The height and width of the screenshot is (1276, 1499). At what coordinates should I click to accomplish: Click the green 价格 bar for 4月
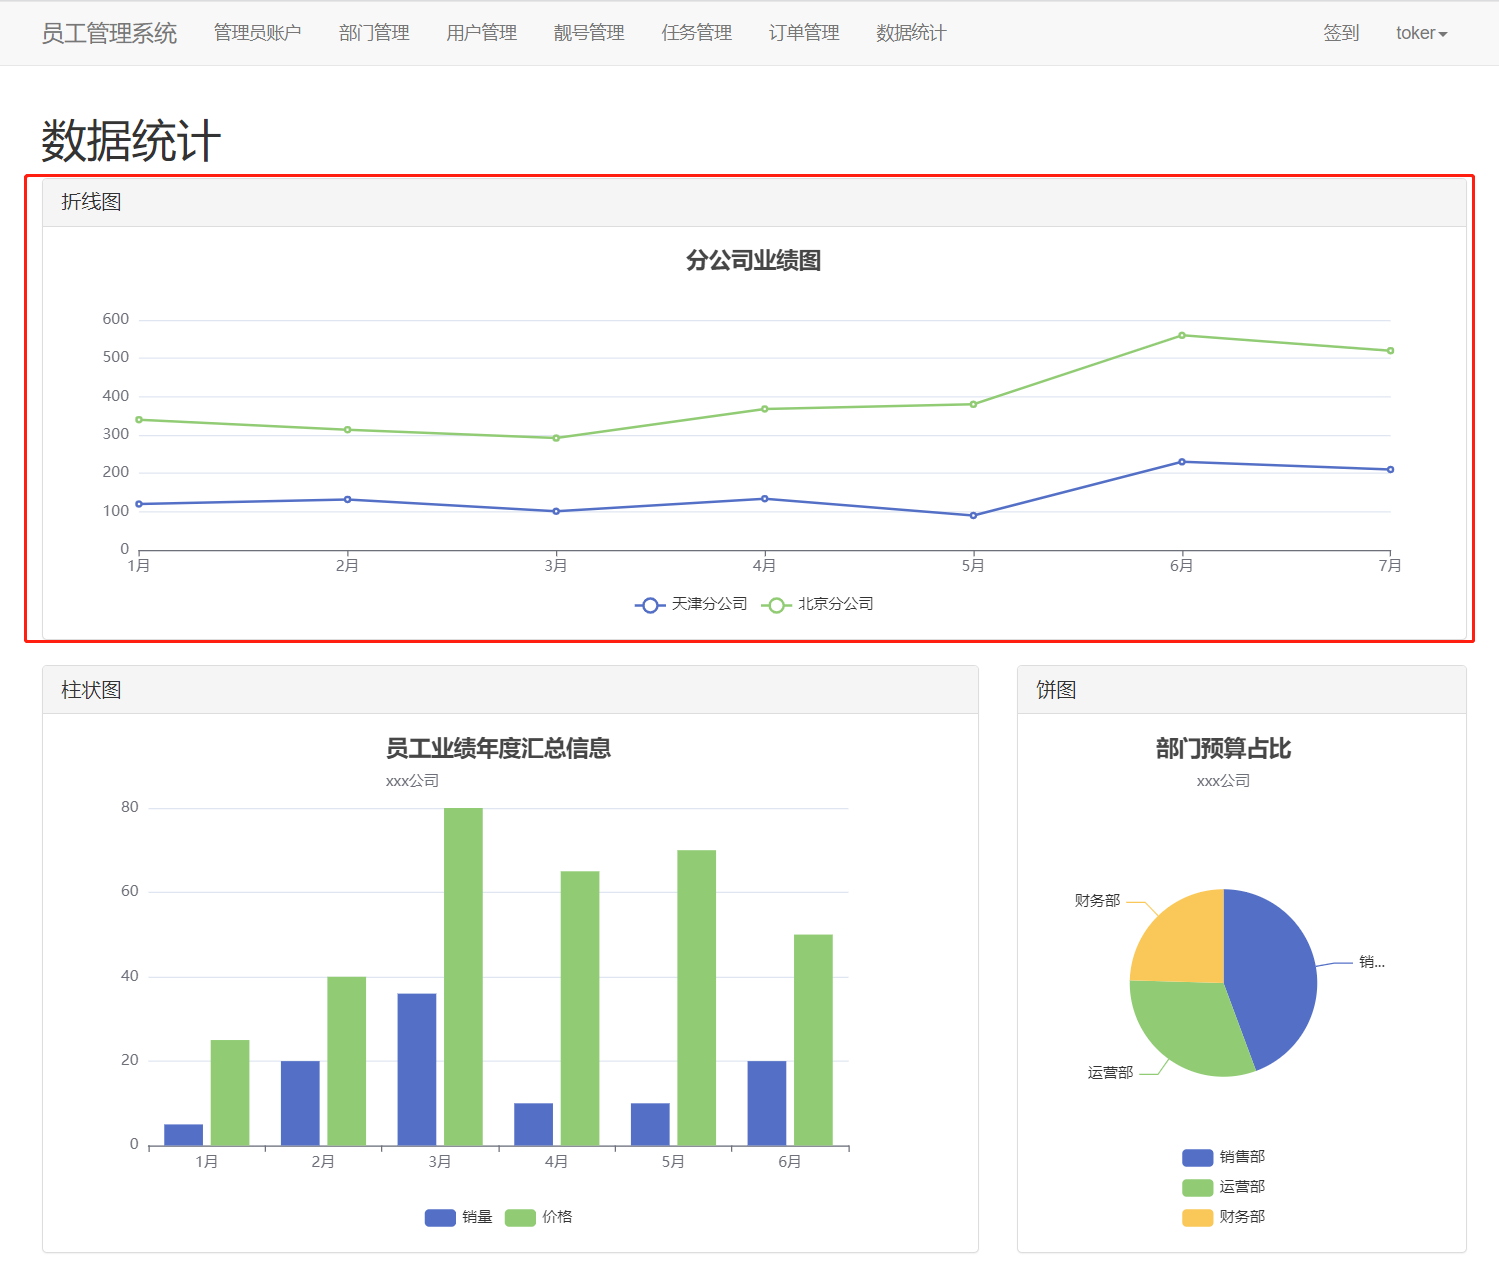[580, 1008]
